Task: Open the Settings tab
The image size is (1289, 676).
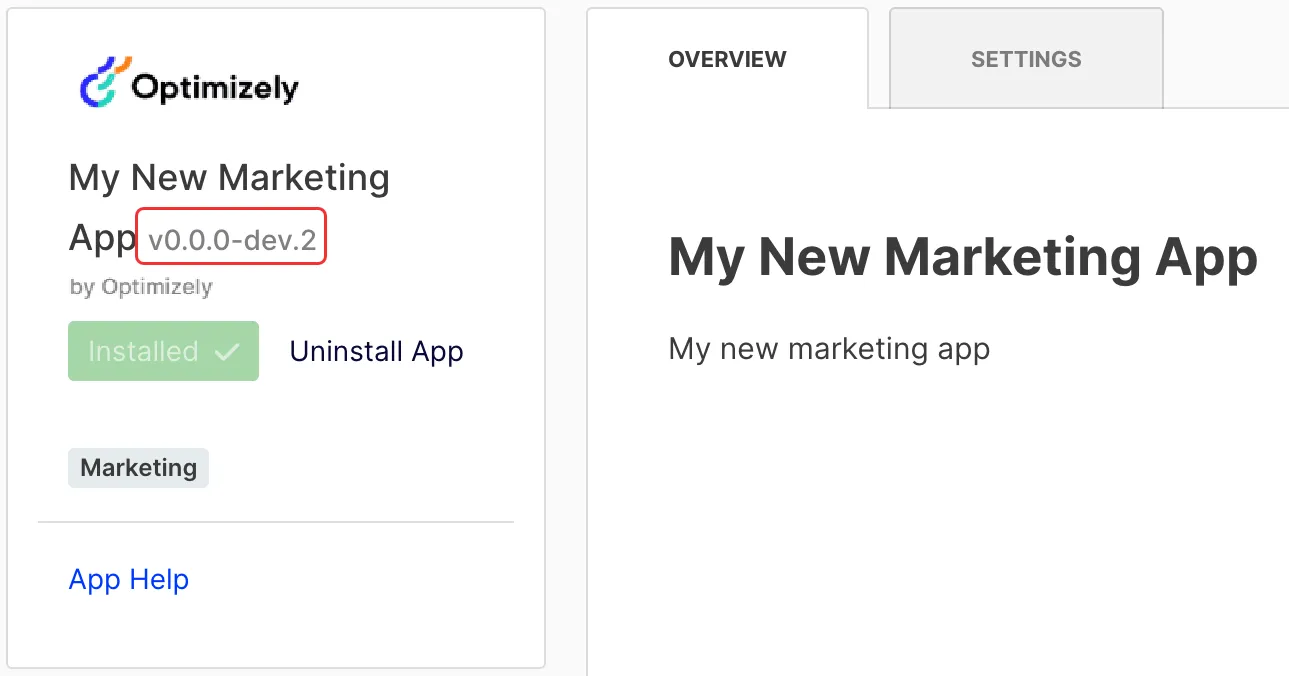Action: point(1026,59)
